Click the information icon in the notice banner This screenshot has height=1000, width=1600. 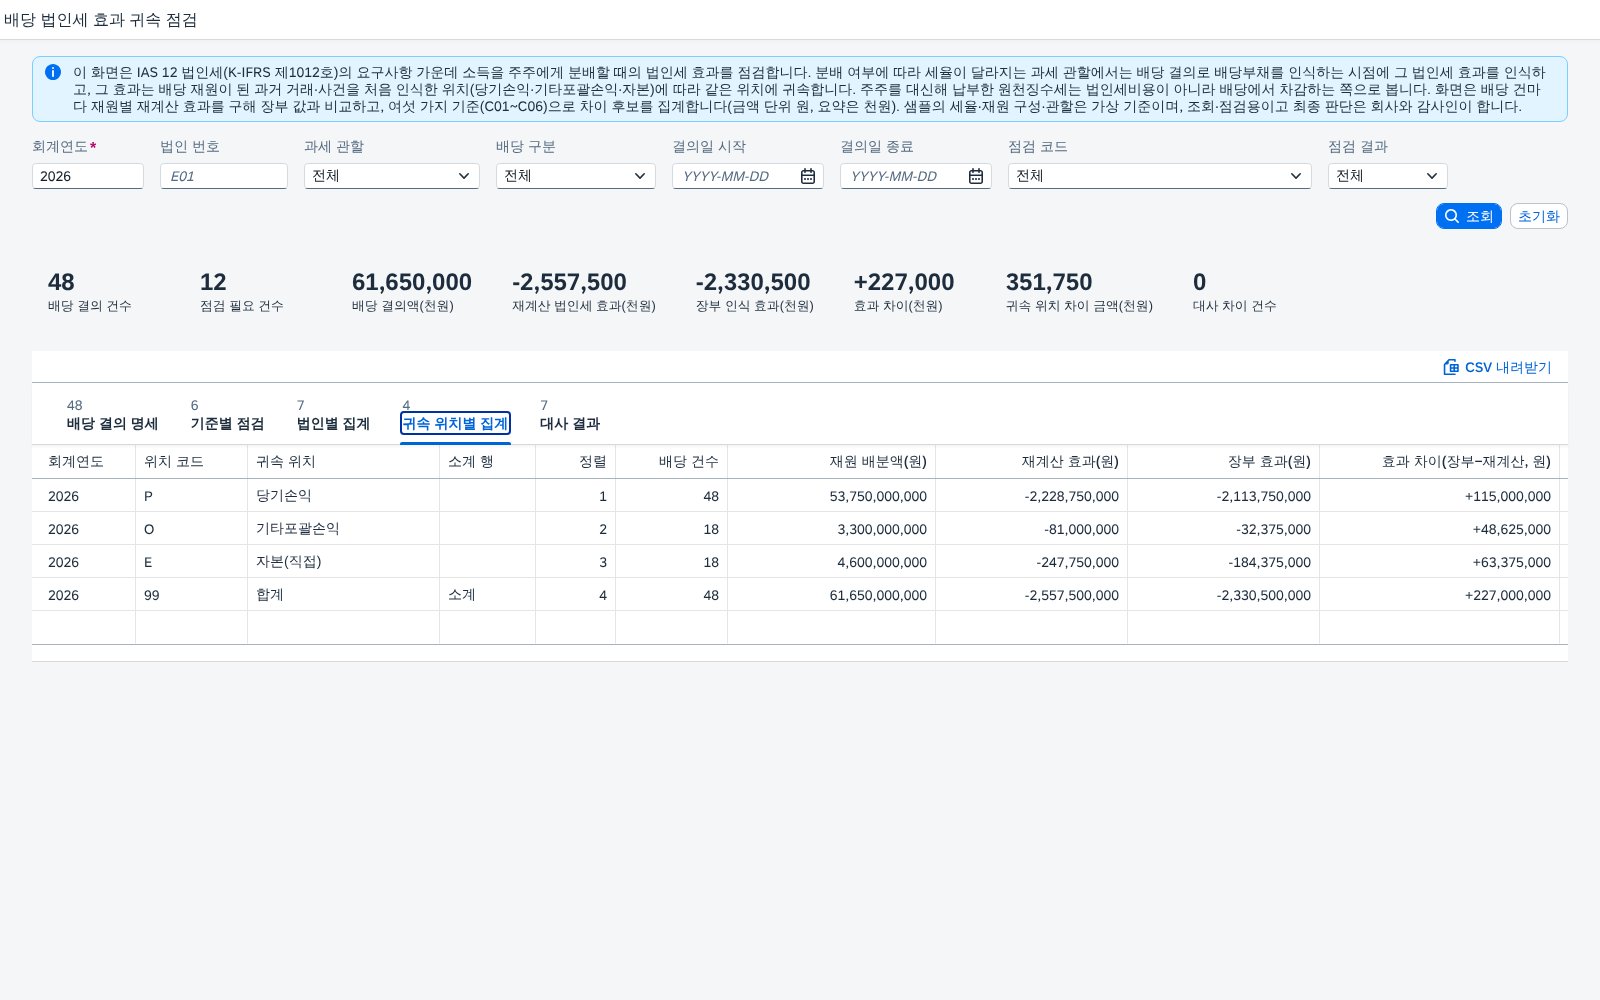[x=53, y=72]
